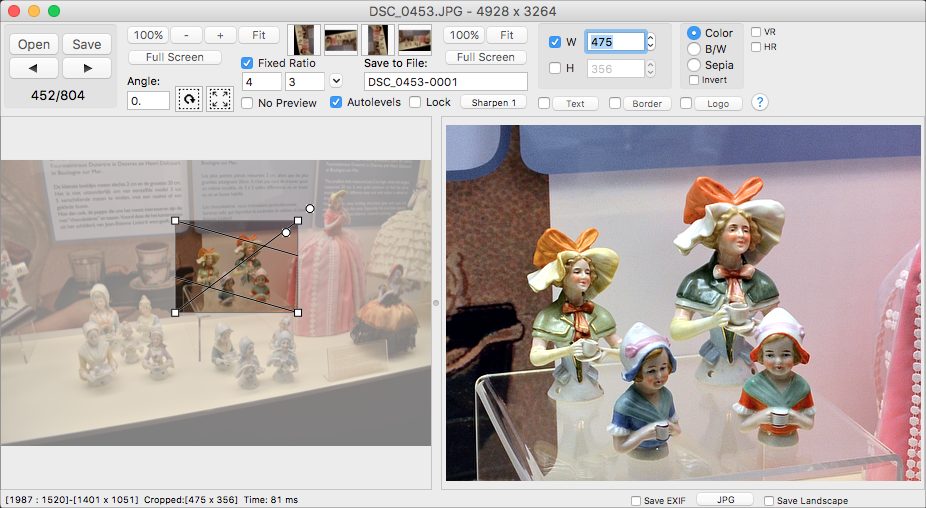Select Color mode radio button

point(694,33)
